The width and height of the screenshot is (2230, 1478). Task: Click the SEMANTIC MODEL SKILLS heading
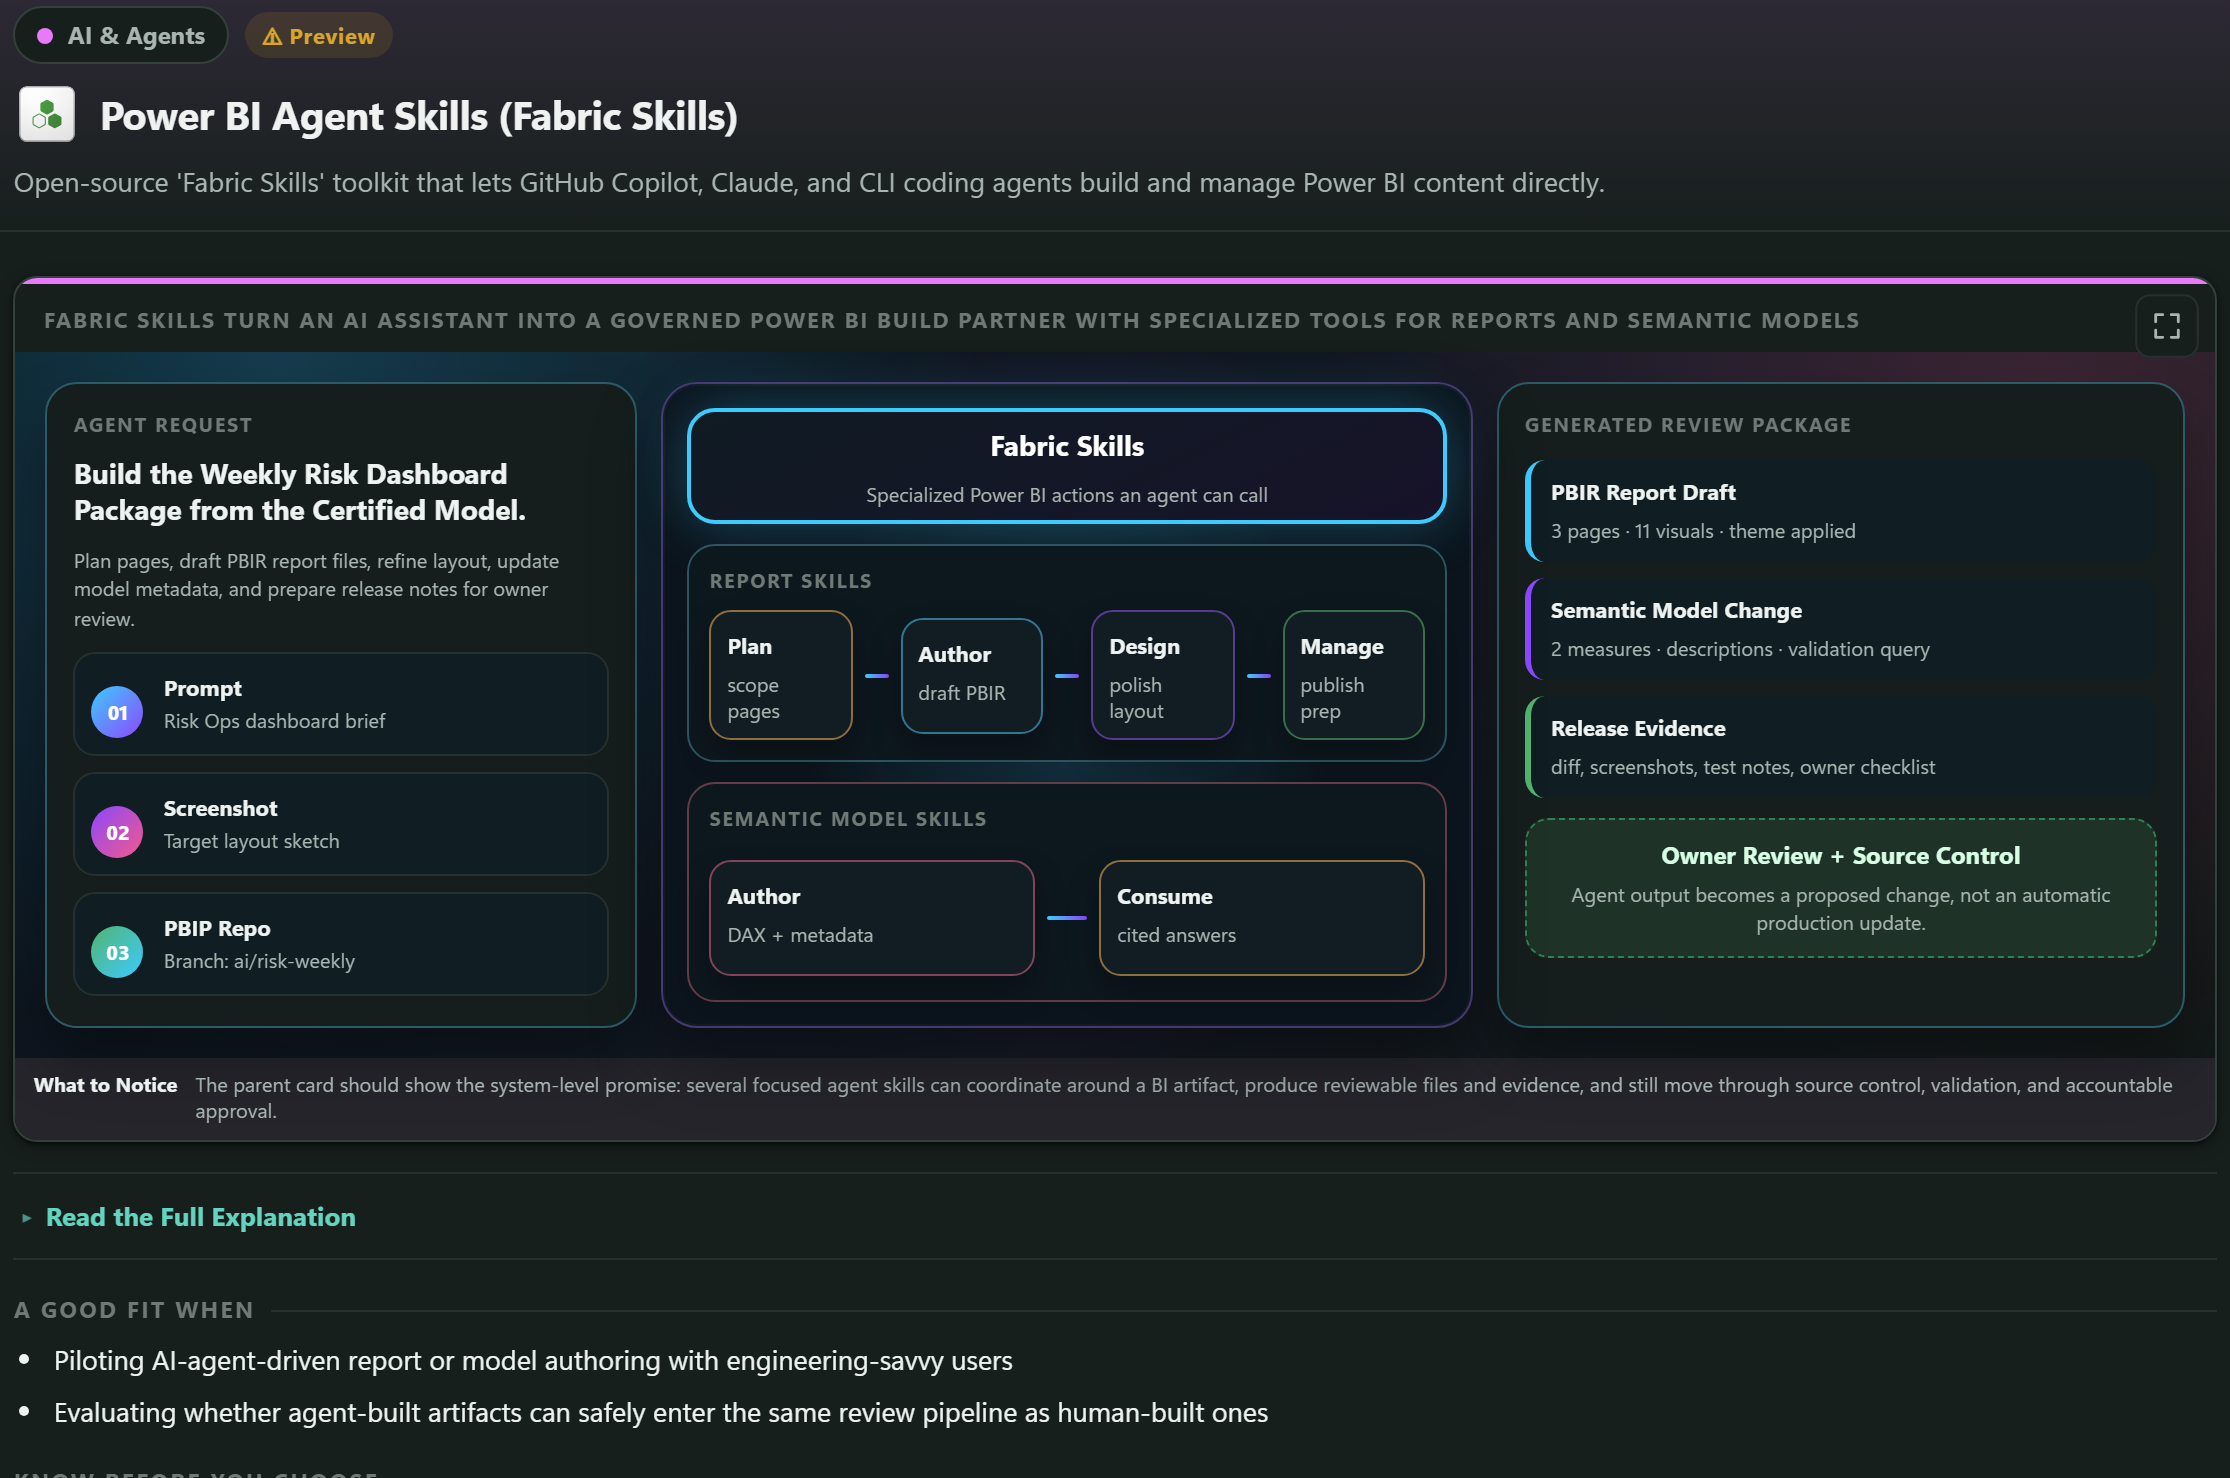tap(848, 819)
